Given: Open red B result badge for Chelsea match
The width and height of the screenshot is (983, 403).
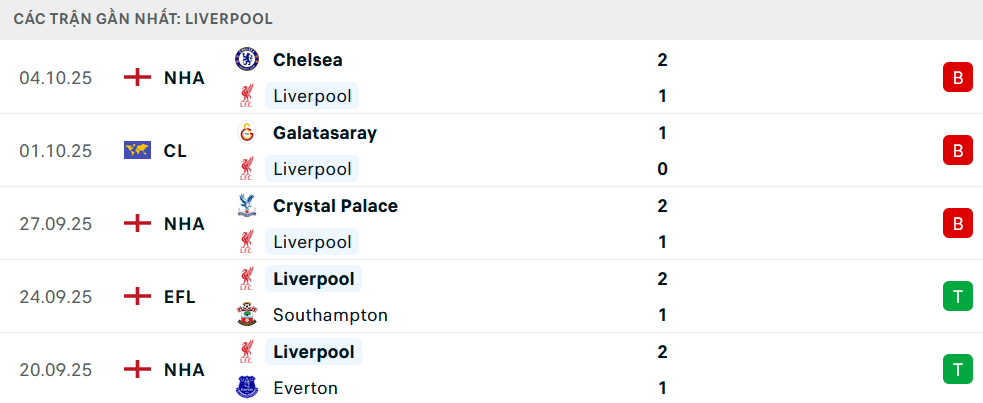Looking at the screenshot, I should (x=957, y=78).
